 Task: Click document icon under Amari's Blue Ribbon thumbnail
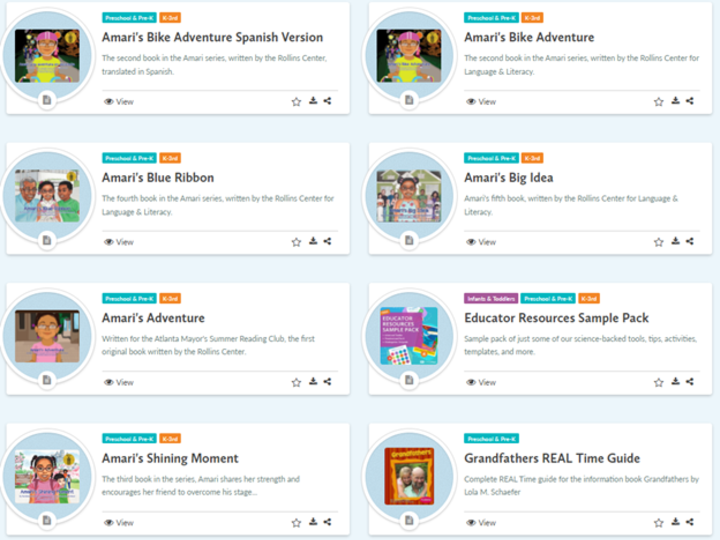click(x=47, y=240)
